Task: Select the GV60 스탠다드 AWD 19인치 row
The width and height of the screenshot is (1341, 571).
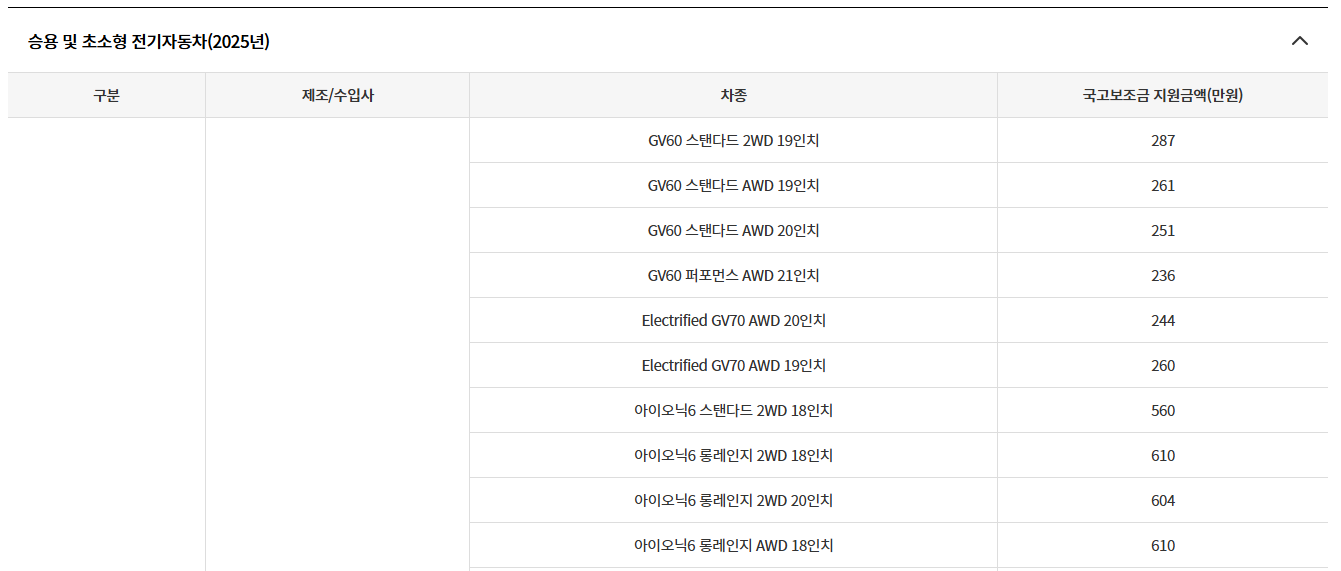Action: click(899, 186)
